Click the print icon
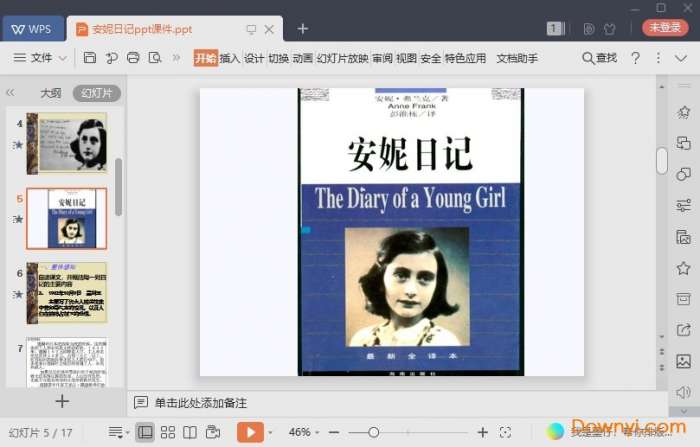700x447 pixels. pyautogui.click(x=133, y=58)
